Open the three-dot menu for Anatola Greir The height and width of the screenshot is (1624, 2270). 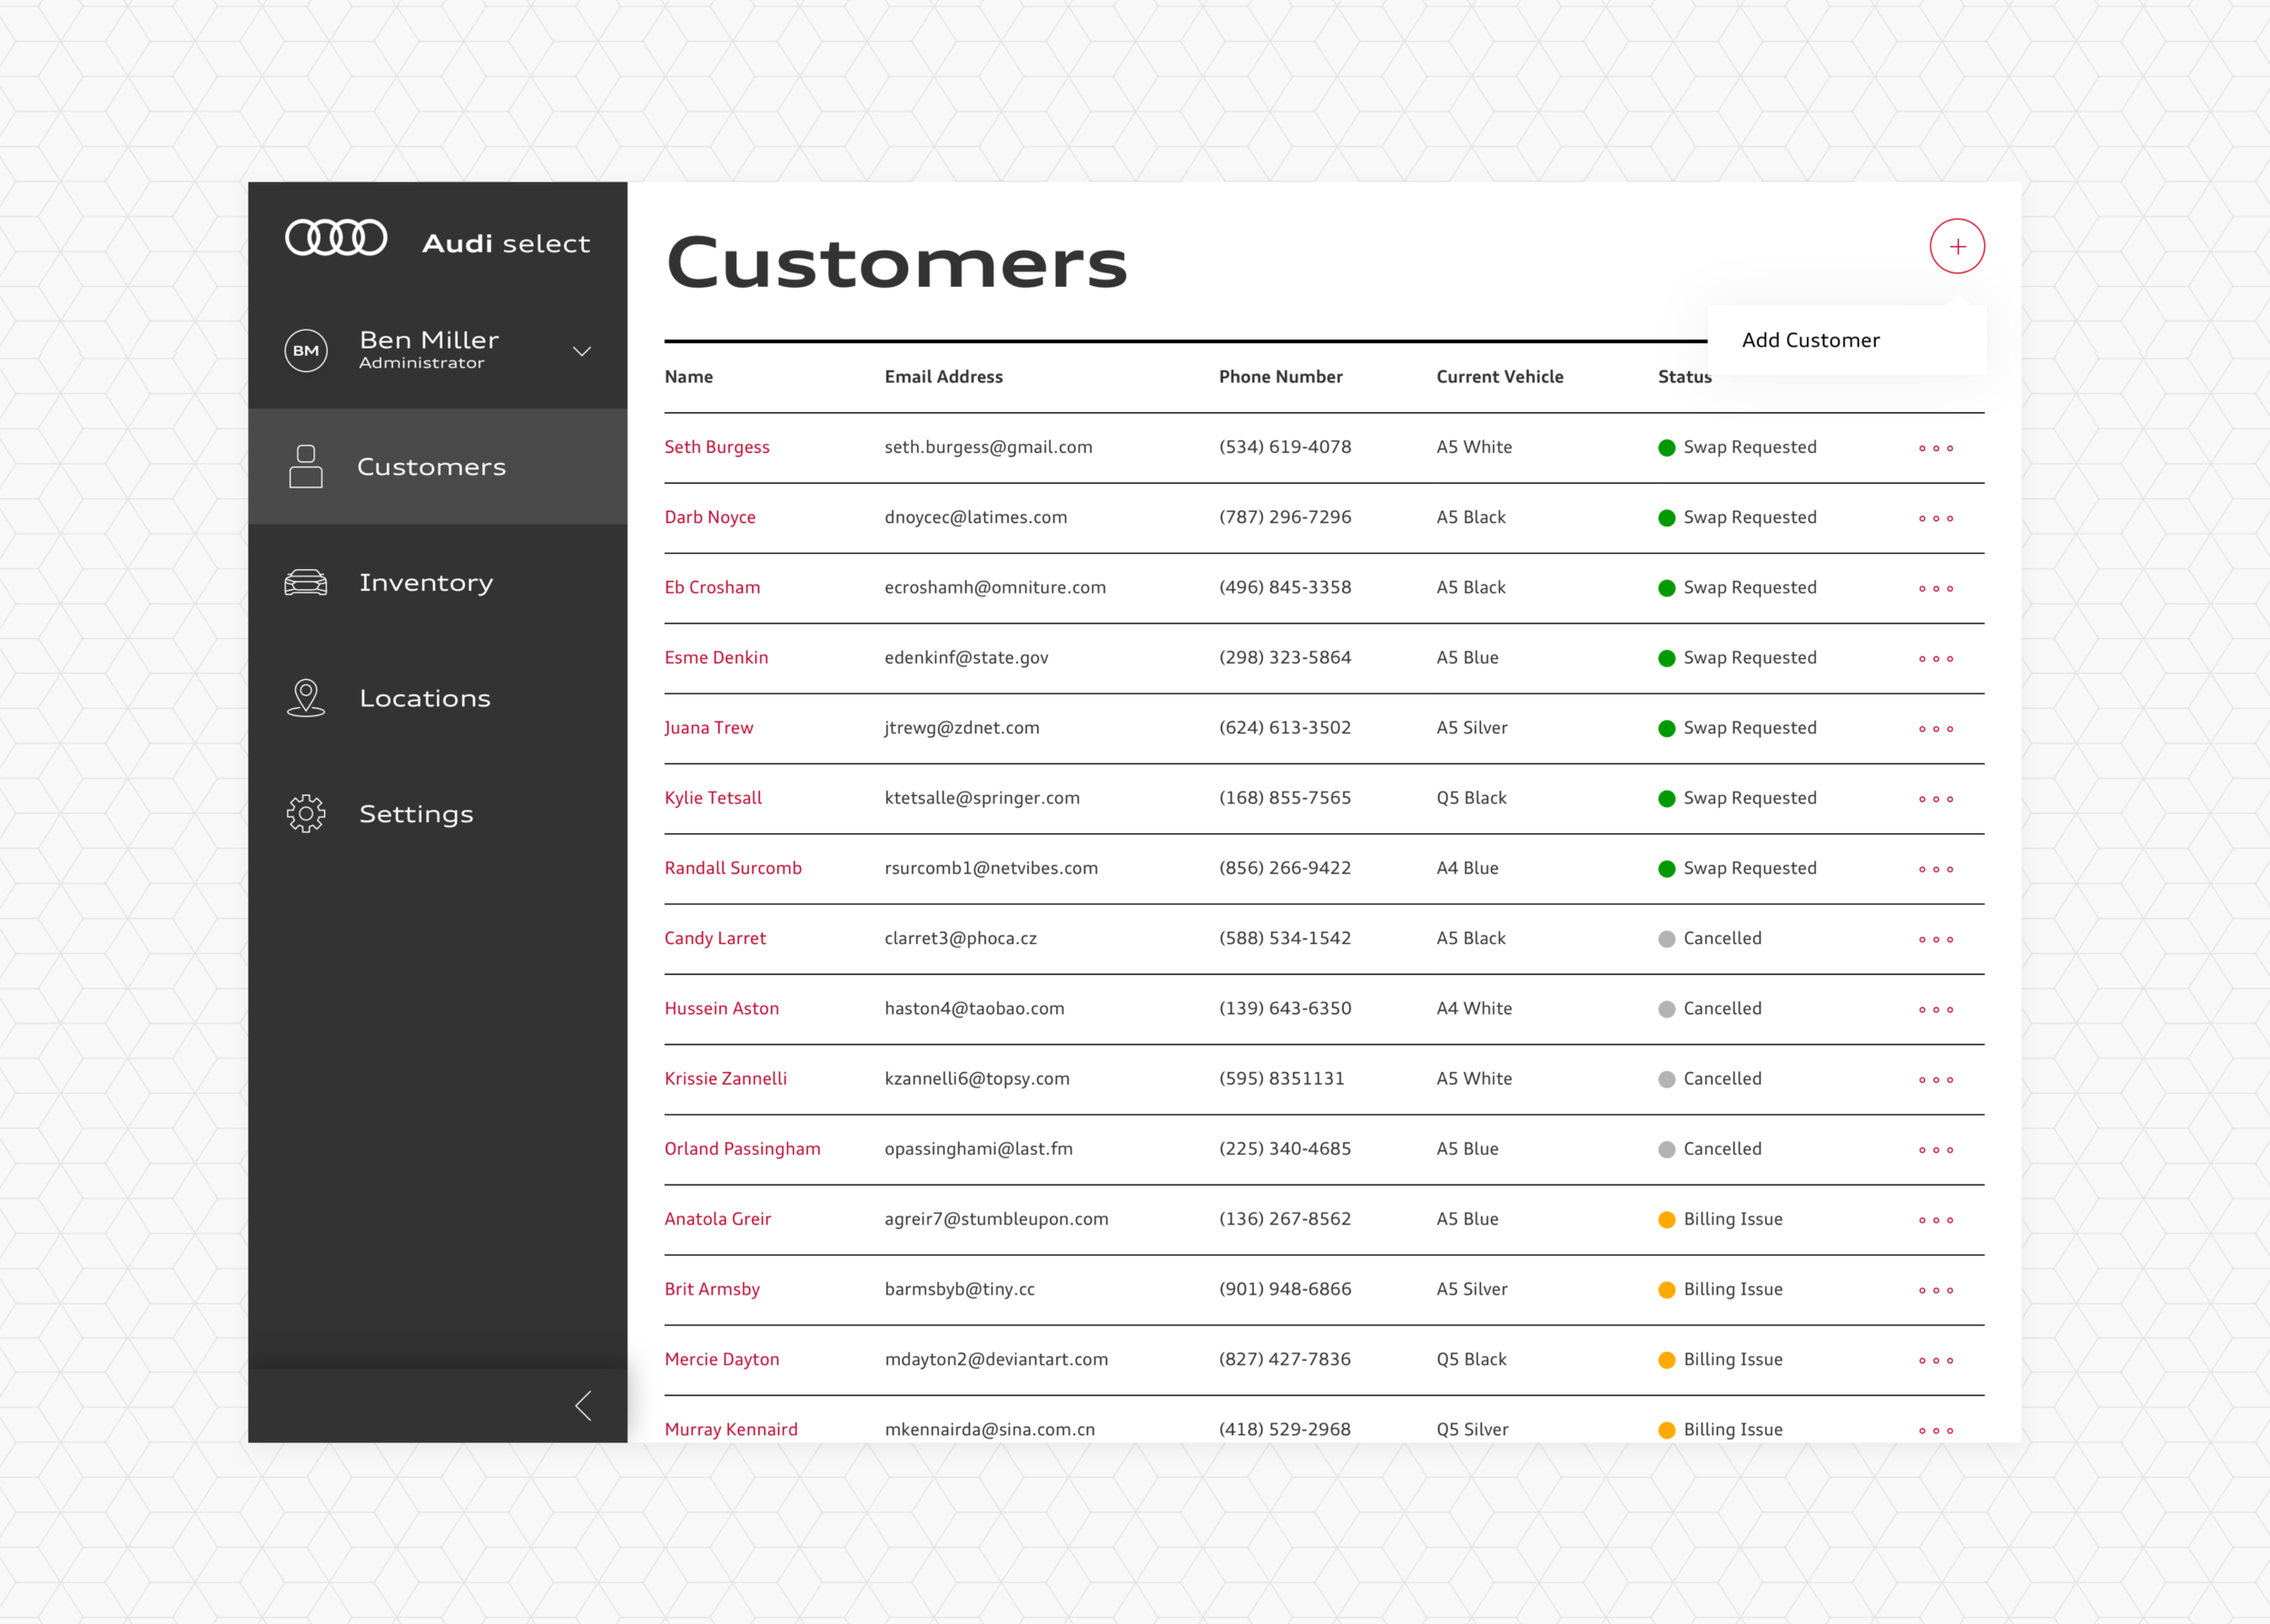(x=1936, y=1220)
